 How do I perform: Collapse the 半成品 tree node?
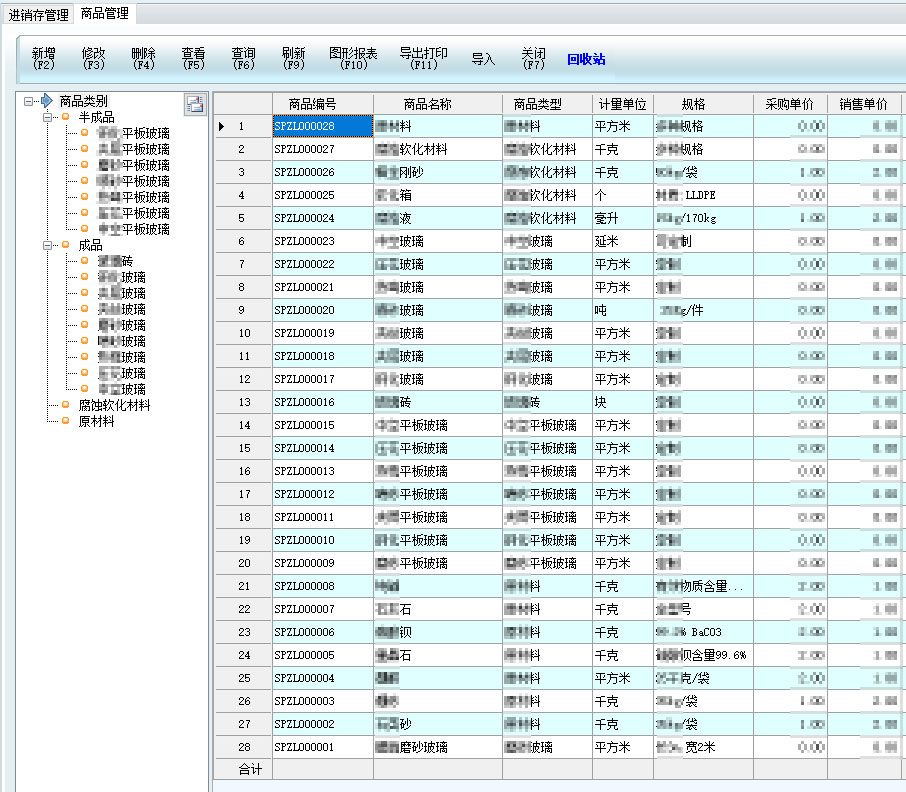[x=47, y=117]
